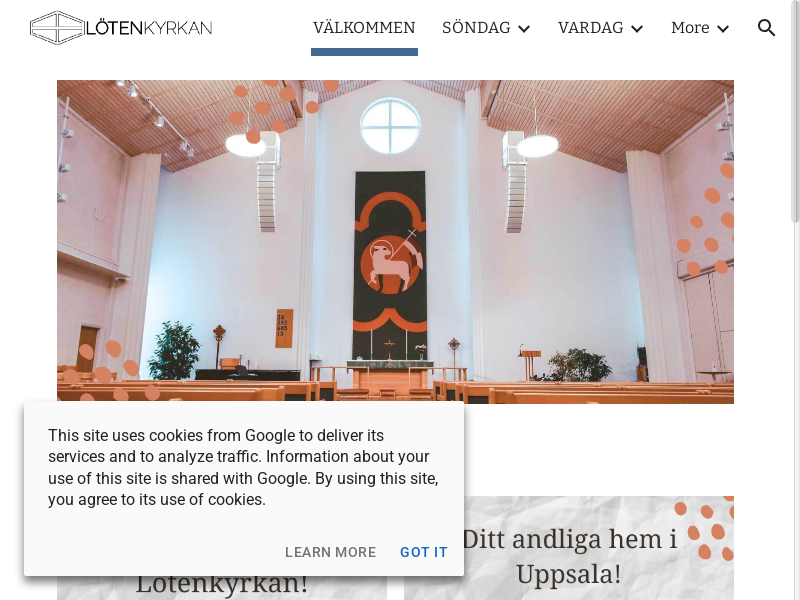Select the VÄLKOMMEN tab
The height and width of the screenshot is (600, 800).
coord(364,28)
